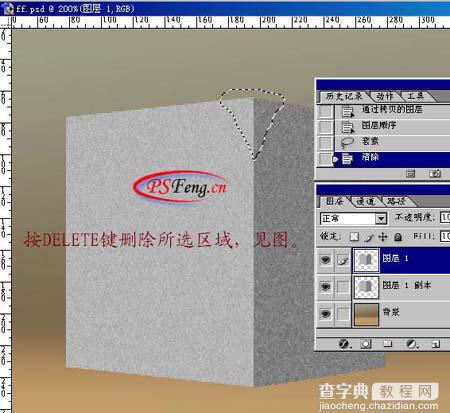Viewport: 450px width, 413px height.
Task: Select the layer named 图层 1 副本
Action: tap(407, 285)
